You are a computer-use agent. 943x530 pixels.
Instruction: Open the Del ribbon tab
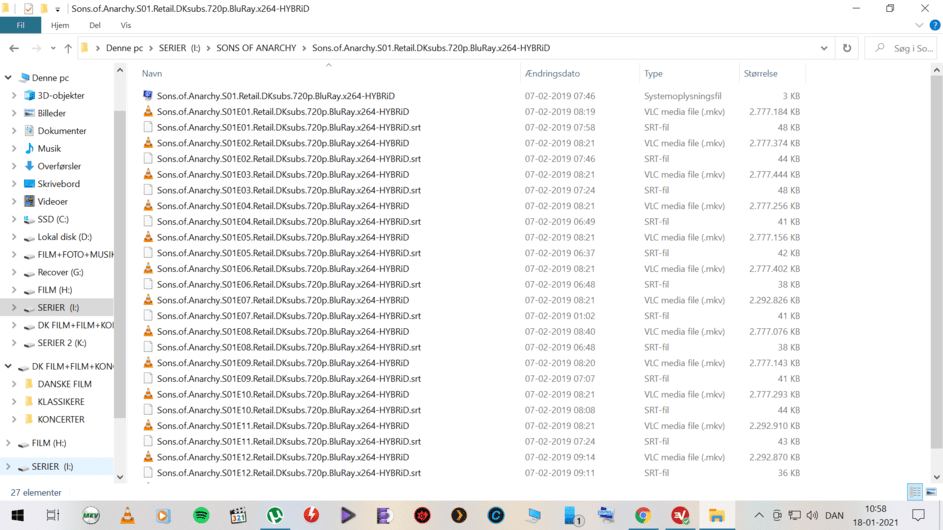[x=95, y=25]
